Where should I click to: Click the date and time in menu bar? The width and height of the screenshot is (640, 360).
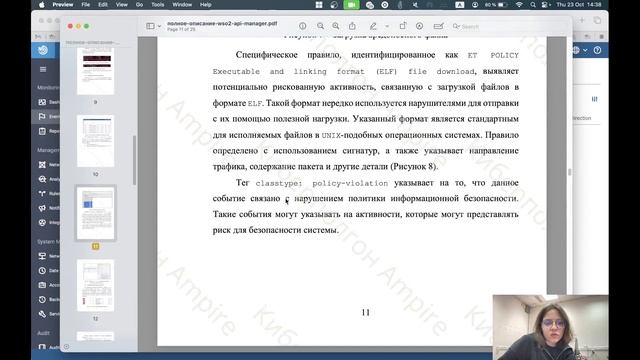point(579,5)
